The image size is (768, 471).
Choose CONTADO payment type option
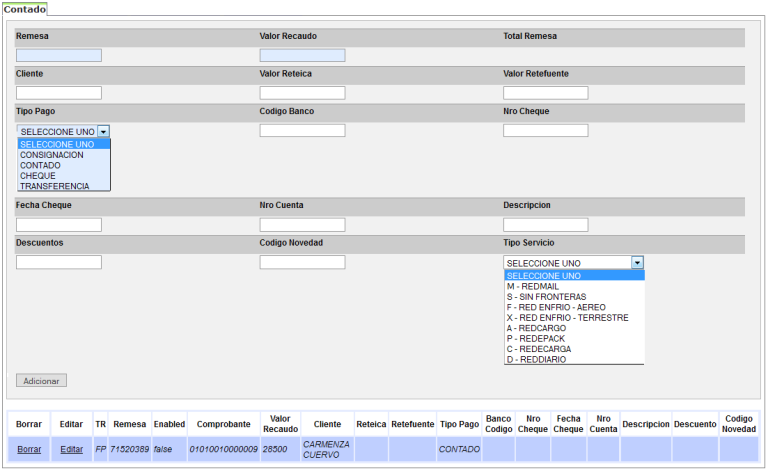point(41,165)
